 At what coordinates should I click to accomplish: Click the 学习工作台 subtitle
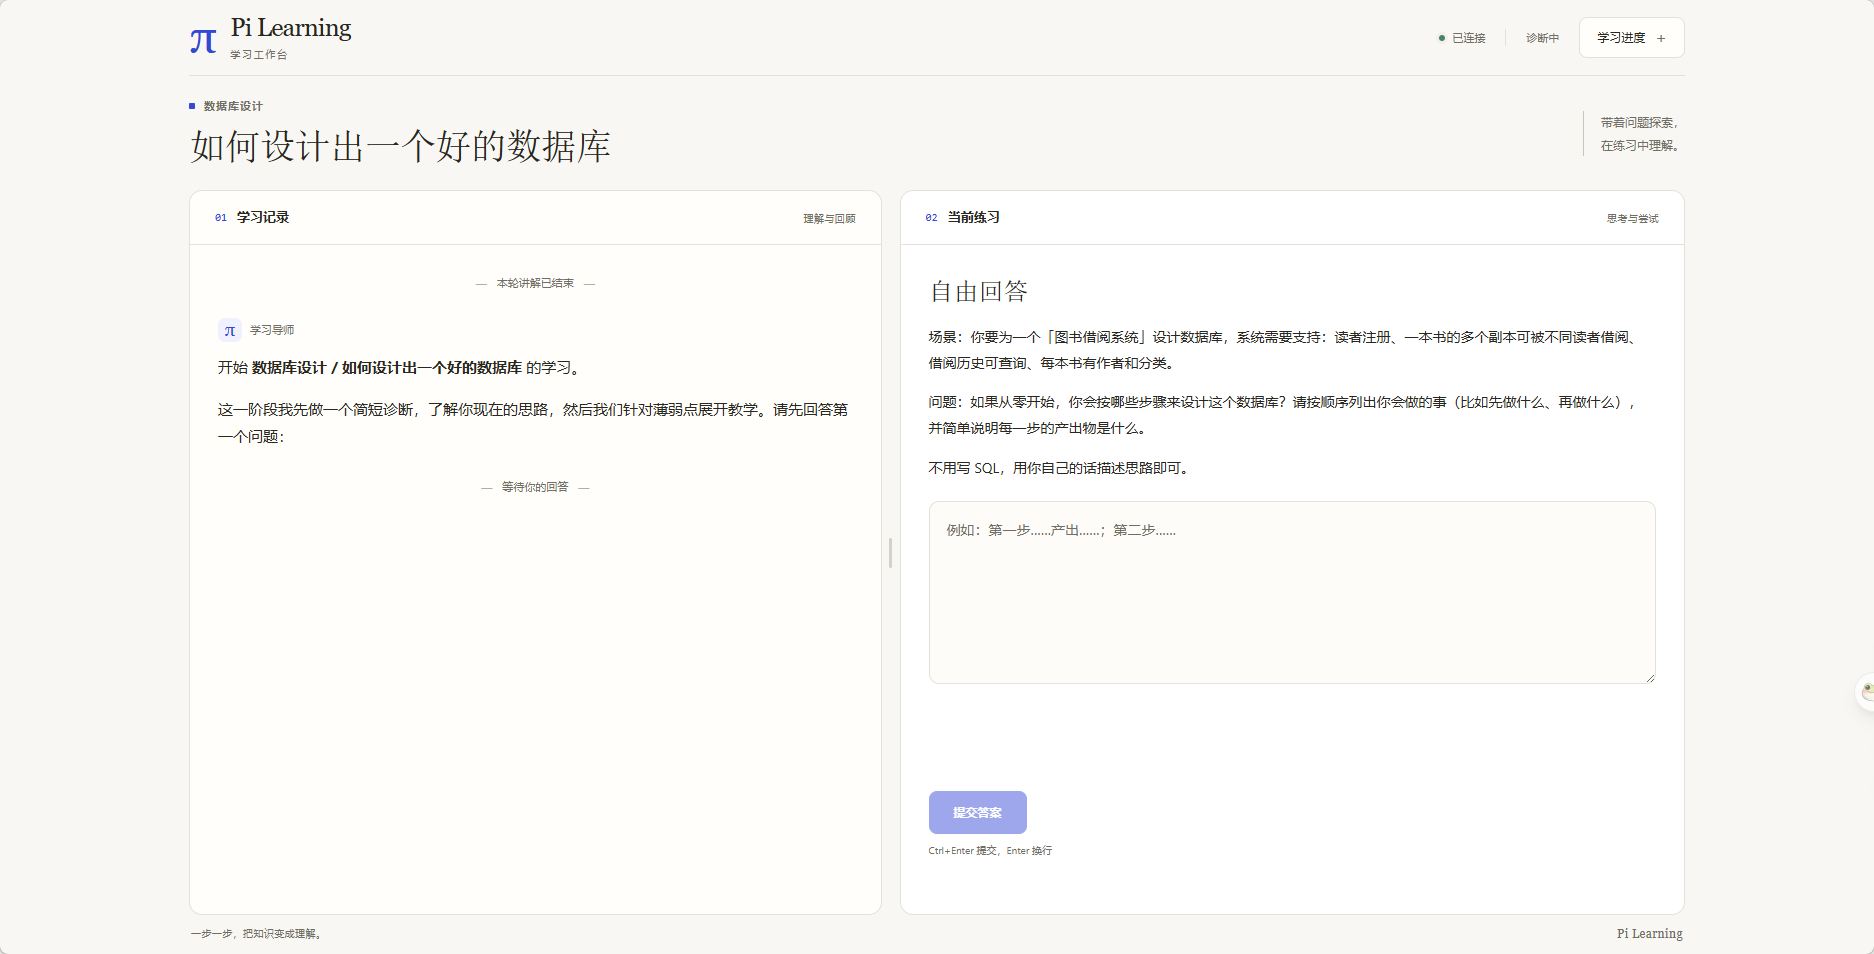coord(258,55)
